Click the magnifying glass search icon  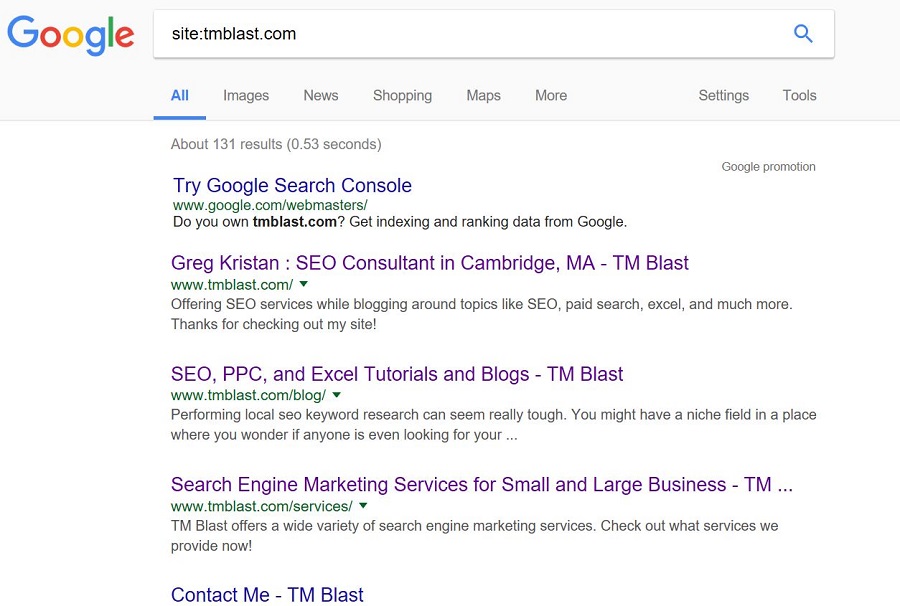[803, 34]
